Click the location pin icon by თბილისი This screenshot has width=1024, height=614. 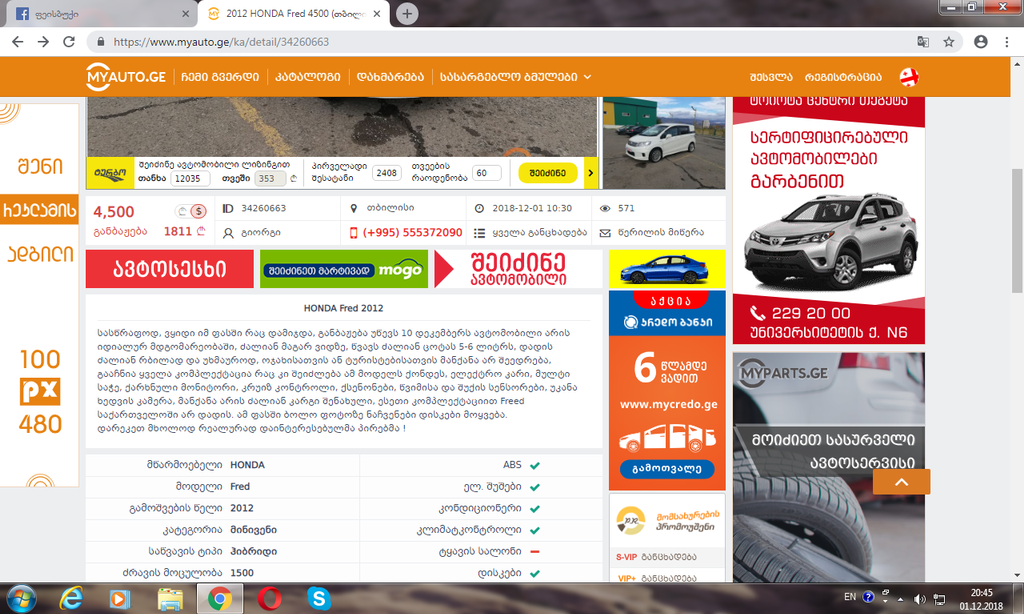tap(353, 208)
